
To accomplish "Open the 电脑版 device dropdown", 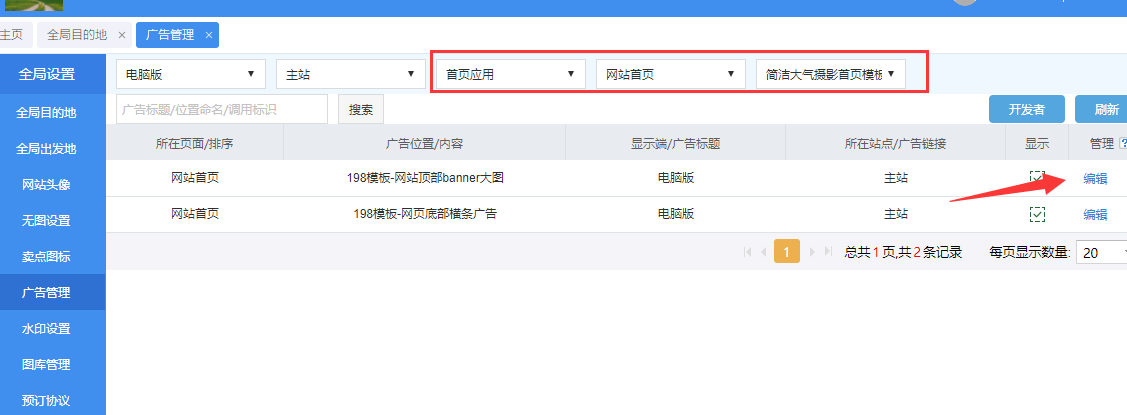I will click(x=191, y=74).
